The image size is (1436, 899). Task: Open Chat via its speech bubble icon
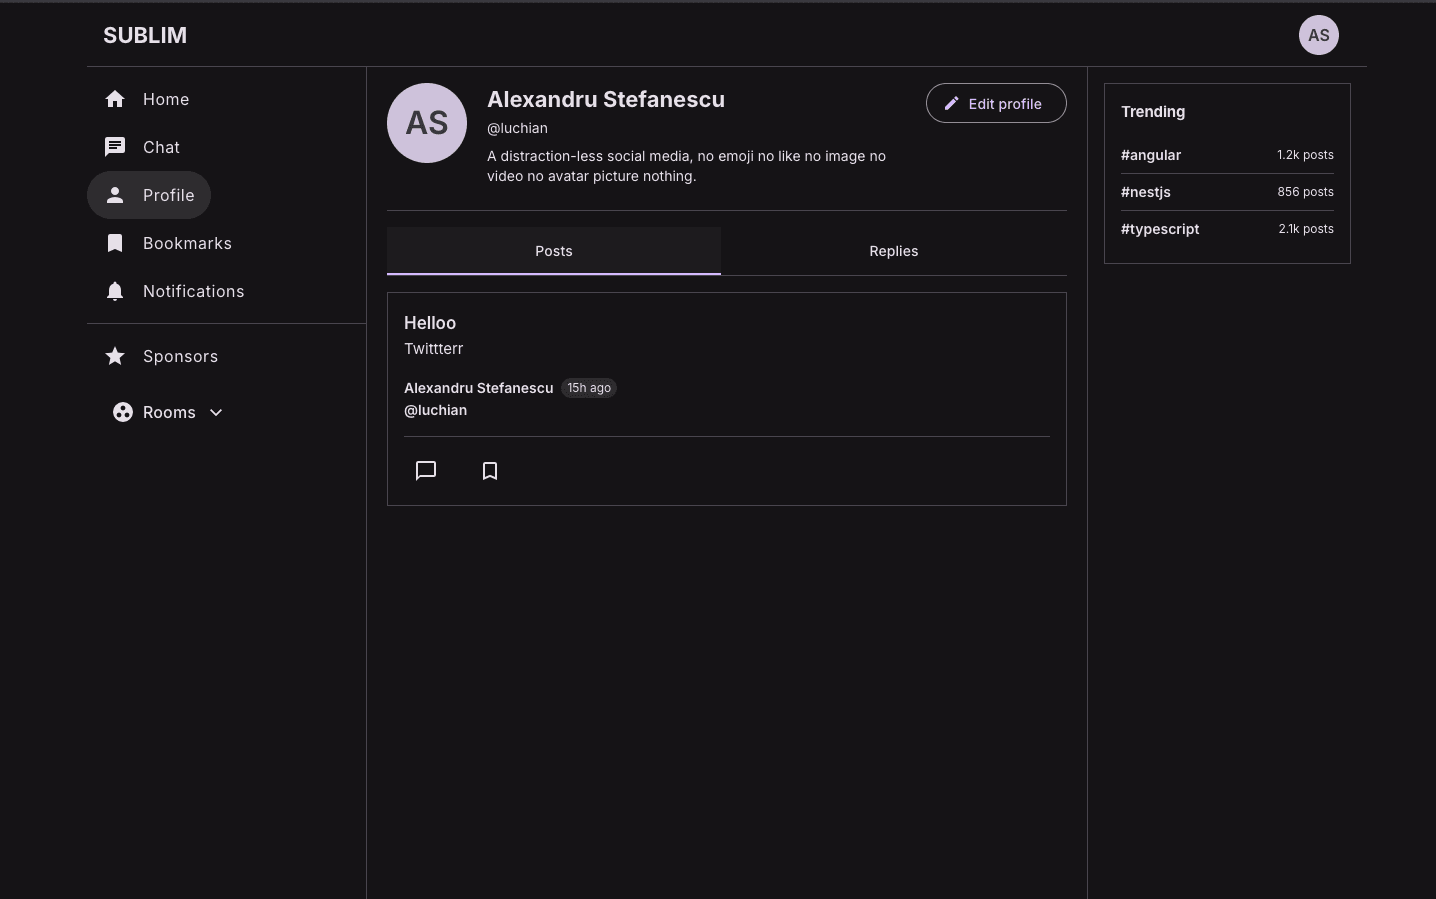pyautogui.click(x=115, y=147)
